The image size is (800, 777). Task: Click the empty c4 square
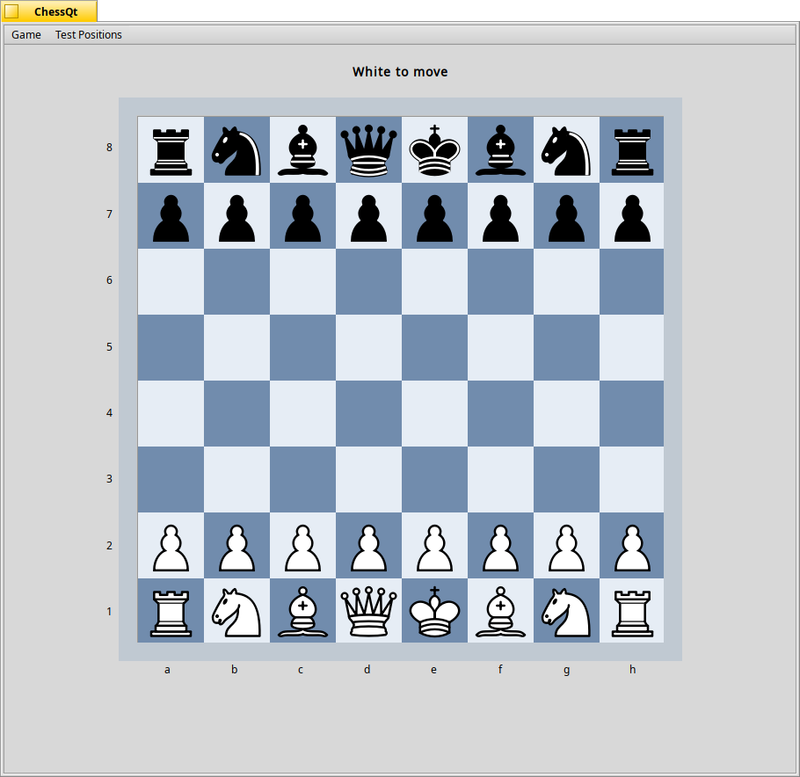pos(303,413)
